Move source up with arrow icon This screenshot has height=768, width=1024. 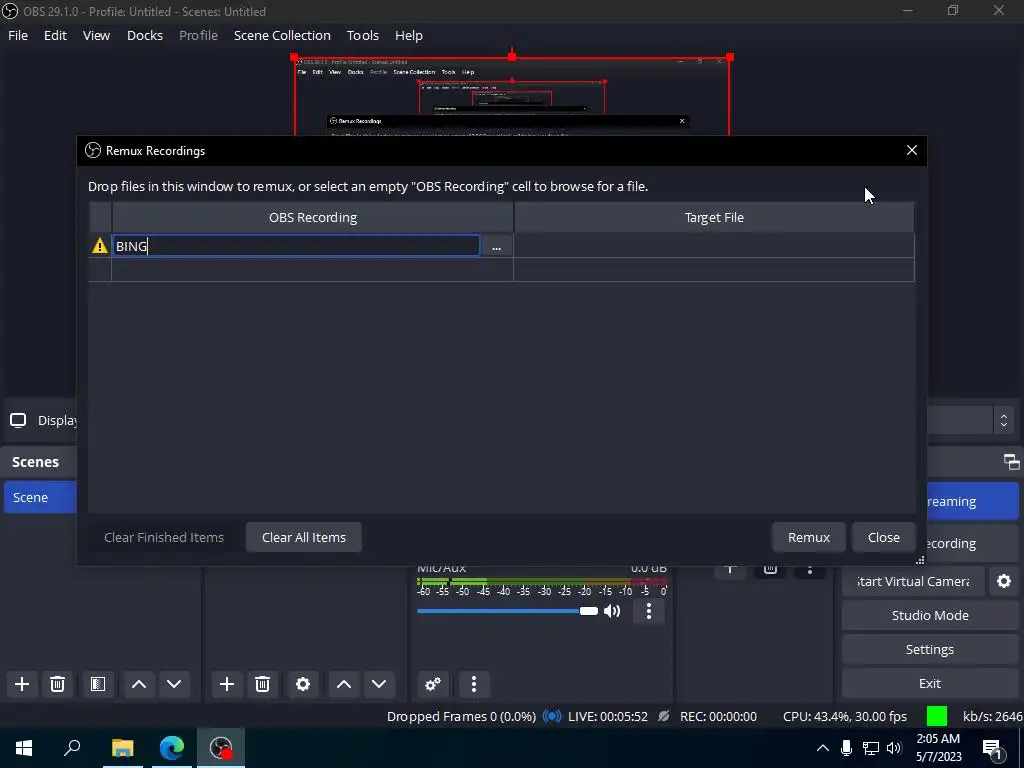[344, 684]
